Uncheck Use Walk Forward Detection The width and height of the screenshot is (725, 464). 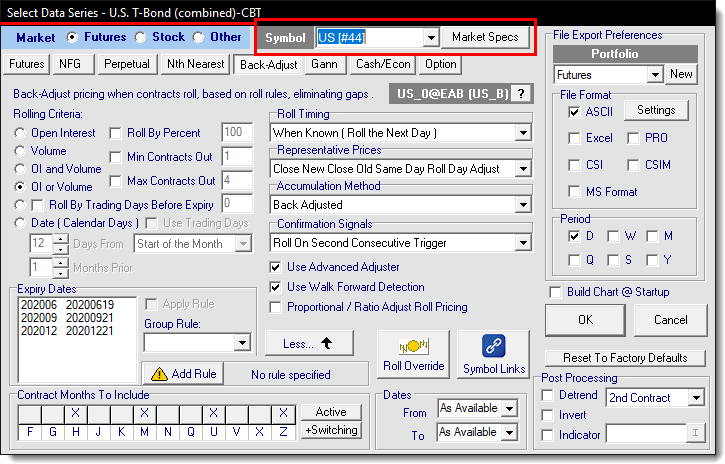tap(277, 287)
